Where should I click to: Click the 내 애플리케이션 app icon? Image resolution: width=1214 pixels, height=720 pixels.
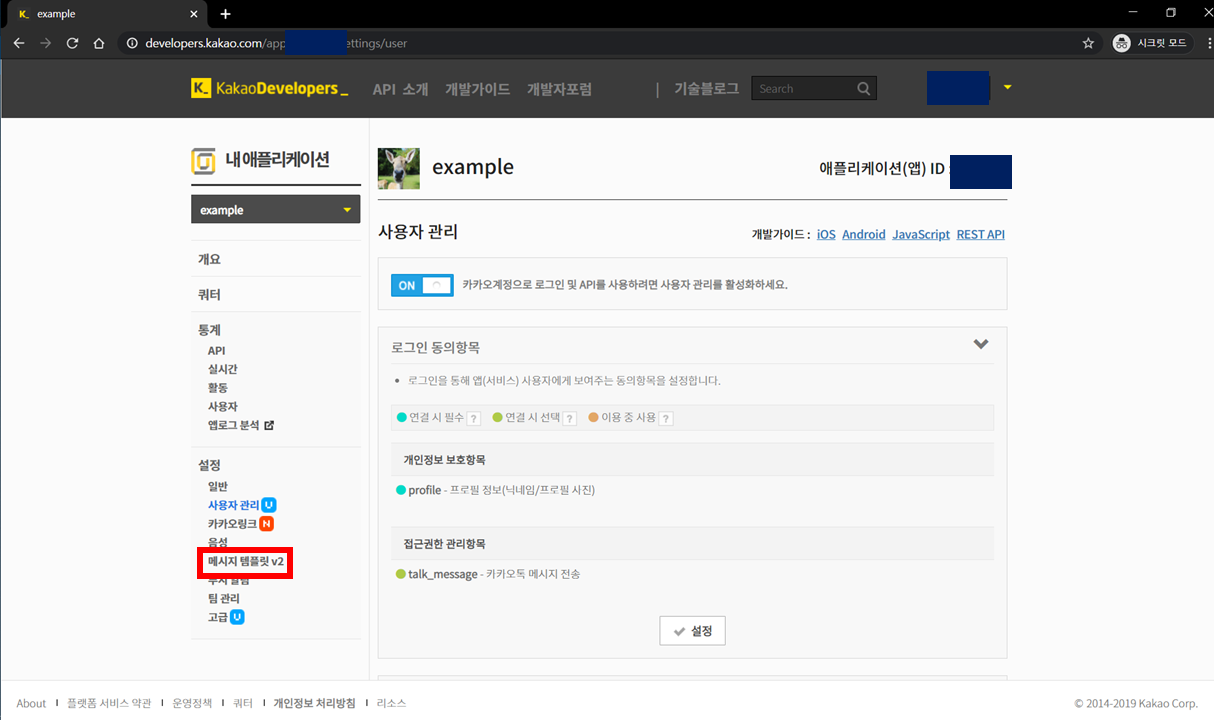(x=204, y=160)
